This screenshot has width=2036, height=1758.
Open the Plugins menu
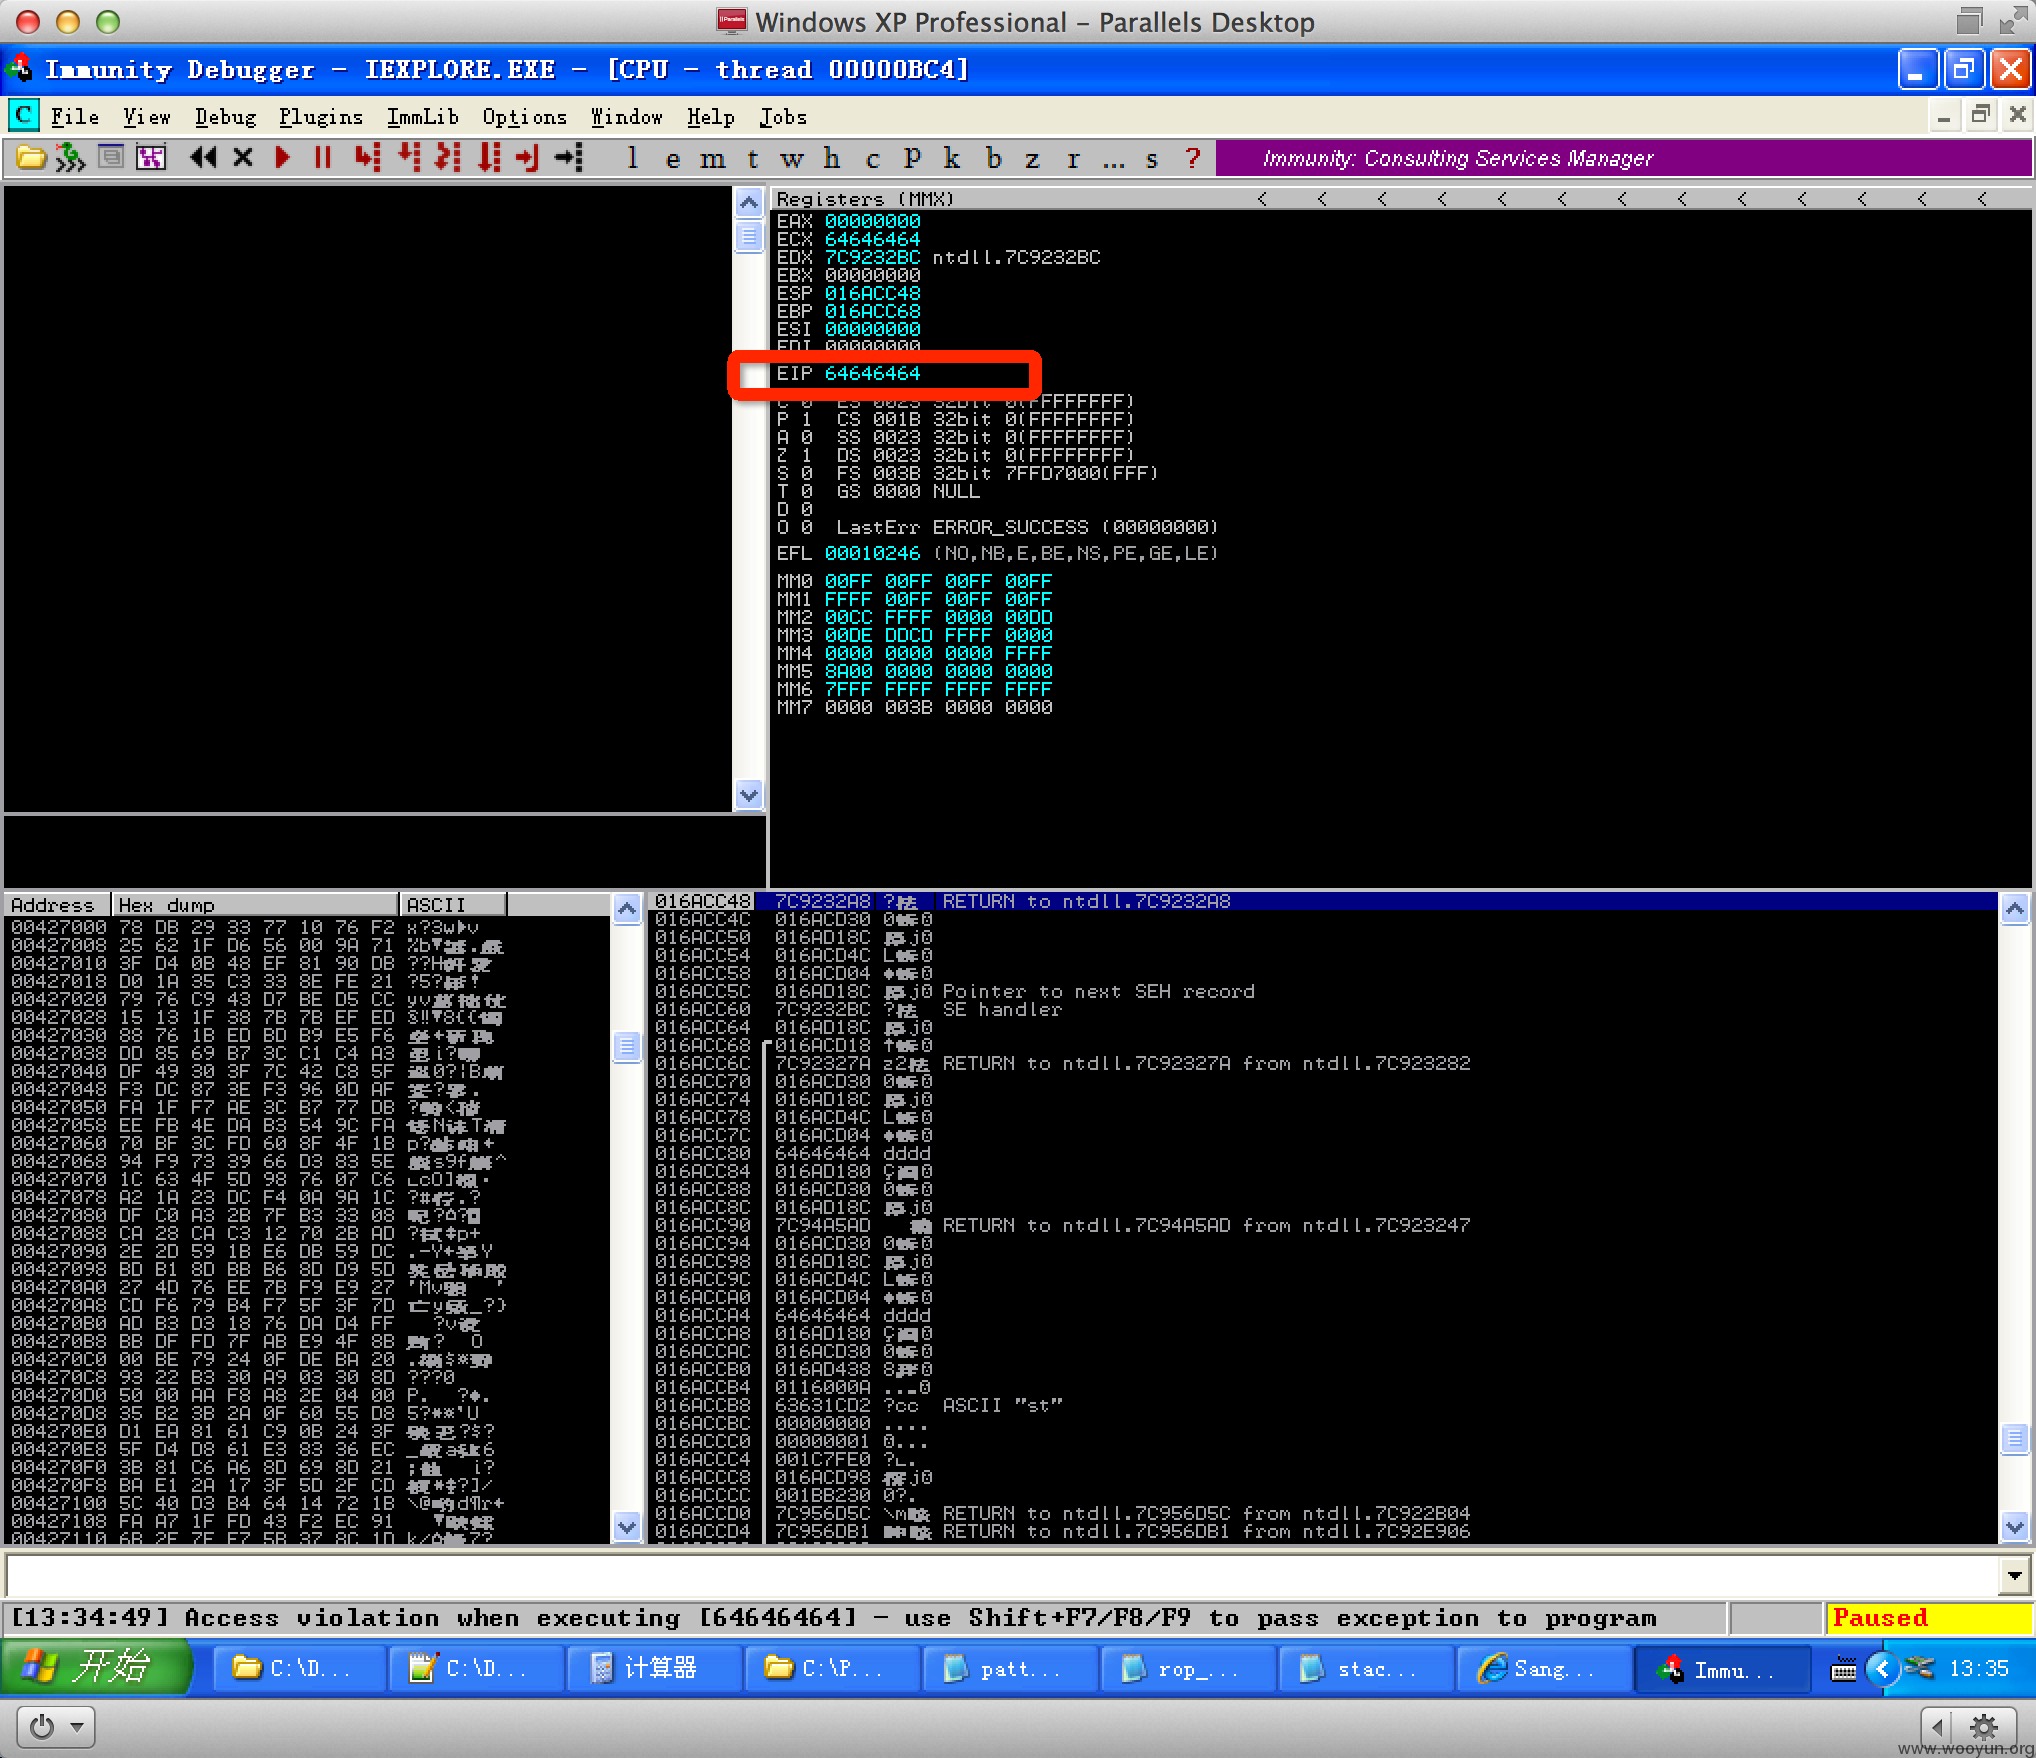coord(321,117)
